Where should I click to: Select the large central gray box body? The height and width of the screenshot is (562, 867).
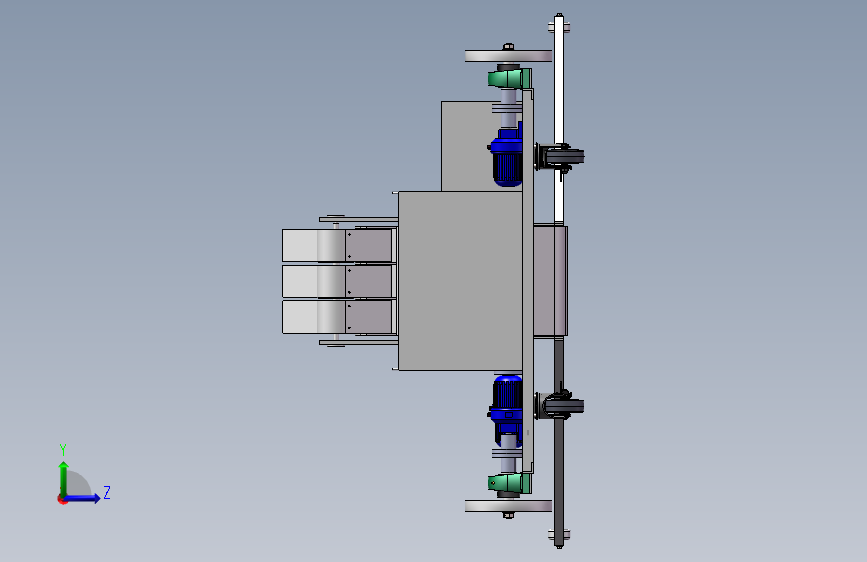tap(460, 281)
